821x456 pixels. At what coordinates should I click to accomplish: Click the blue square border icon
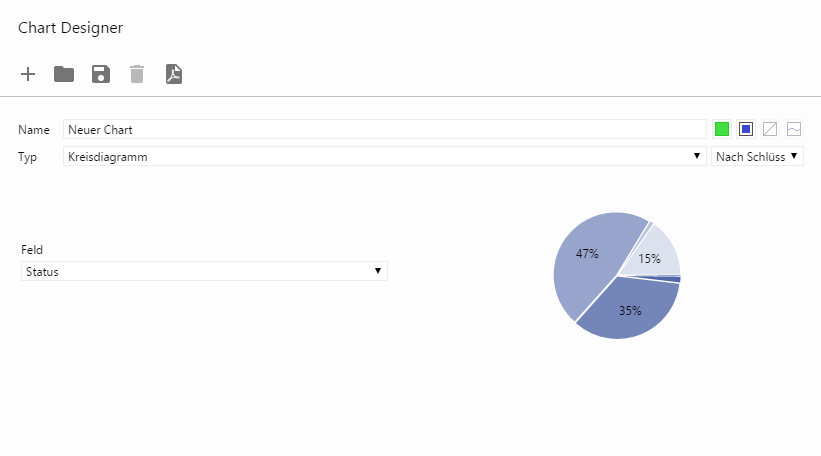(746, 129)
